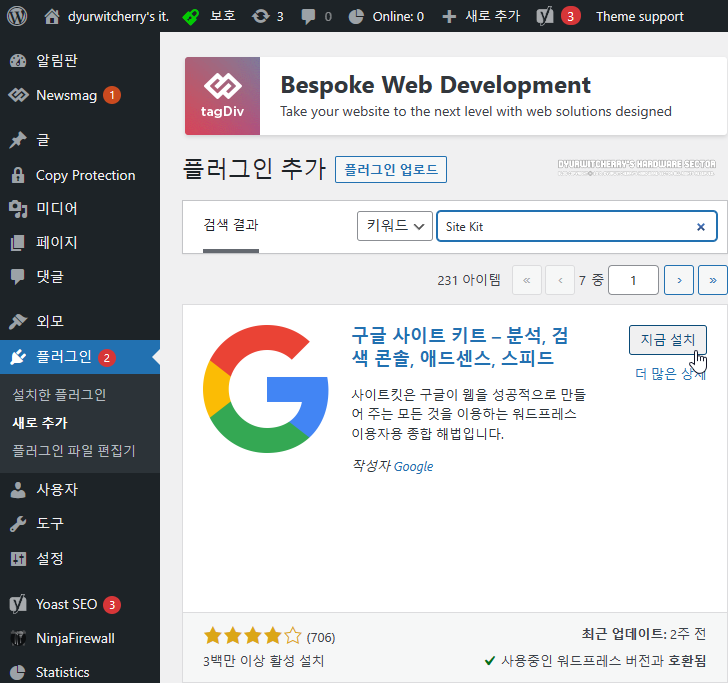Click the 플러그인 업로드 button
Image resolution: width=728 pixels, height=683 pixels.
click(391, 169)
